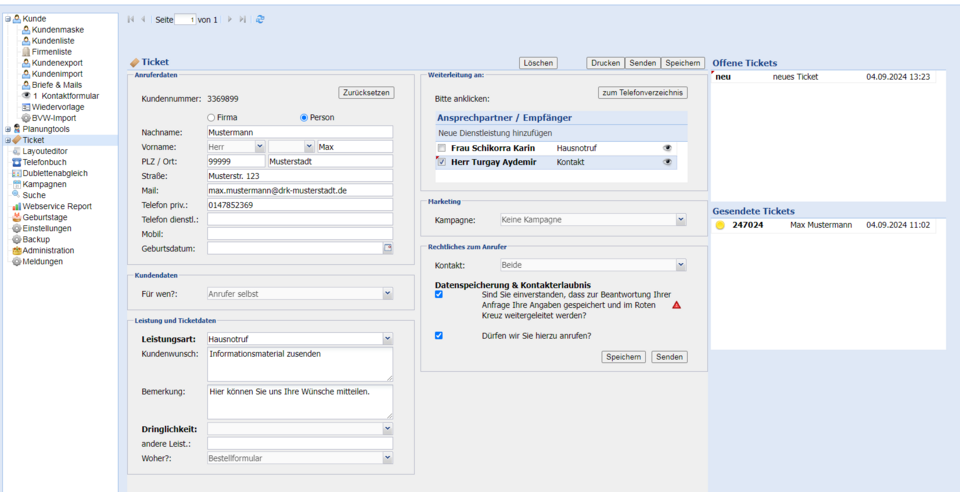This screenshot has height=492, width=960.
Task: Open Kundenexport in the sidebar tree
Action: coord(57,62)
